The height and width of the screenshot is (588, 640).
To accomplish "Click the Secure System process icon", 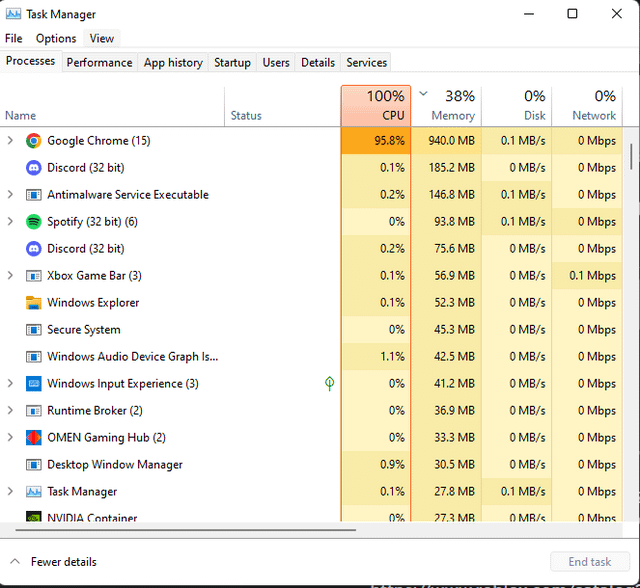I will (x=33, y=330).
